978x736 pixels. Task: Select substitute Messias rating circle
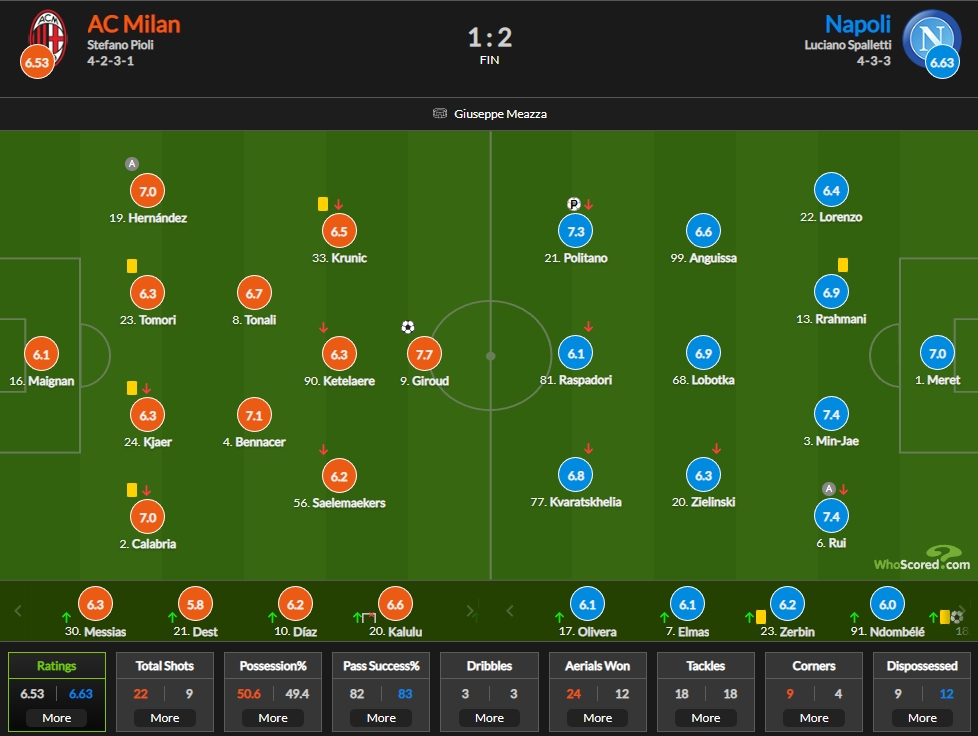coord(95,604)
